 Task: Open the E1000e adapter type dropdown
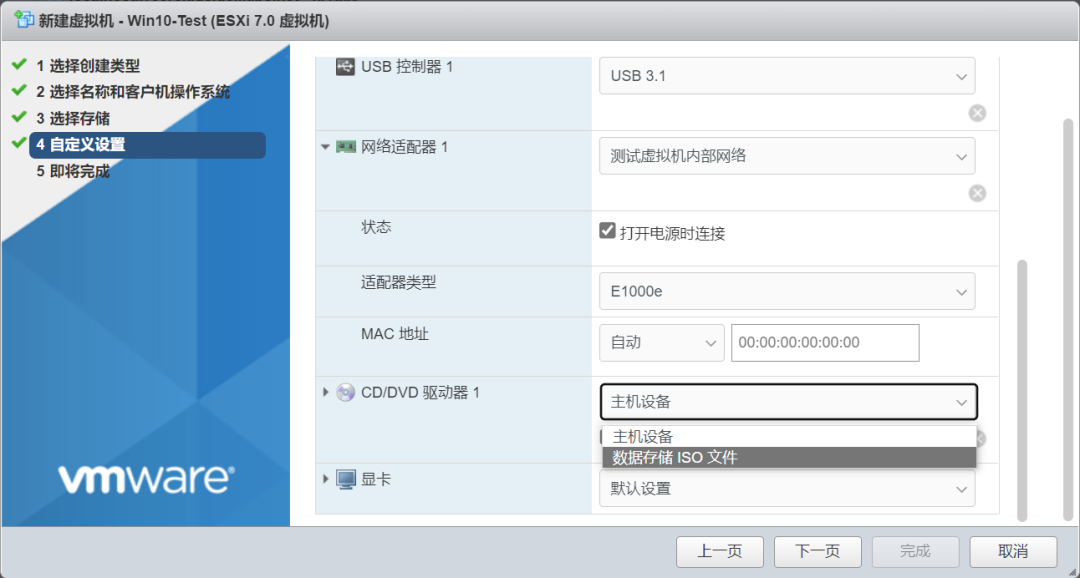click(787, 291)
